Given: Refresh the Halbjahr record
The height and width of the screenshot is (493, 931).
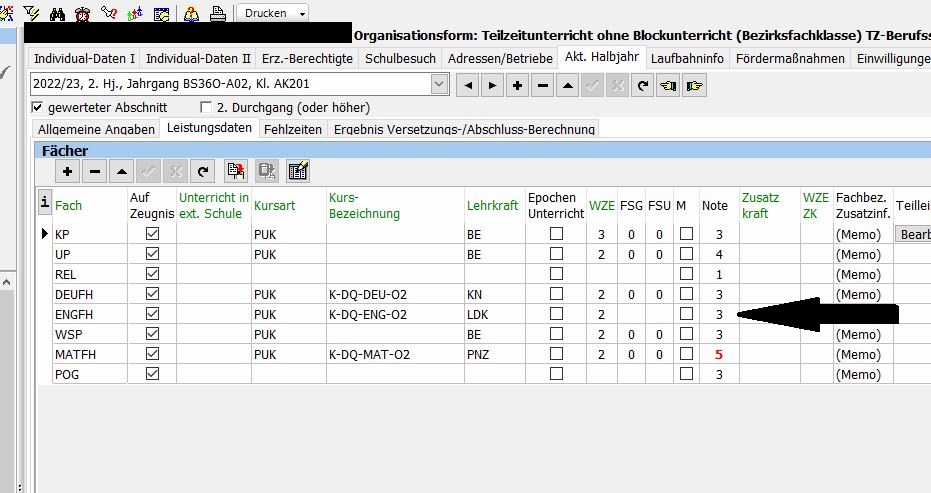Looking at the screenshot, I should pos(642,86).
